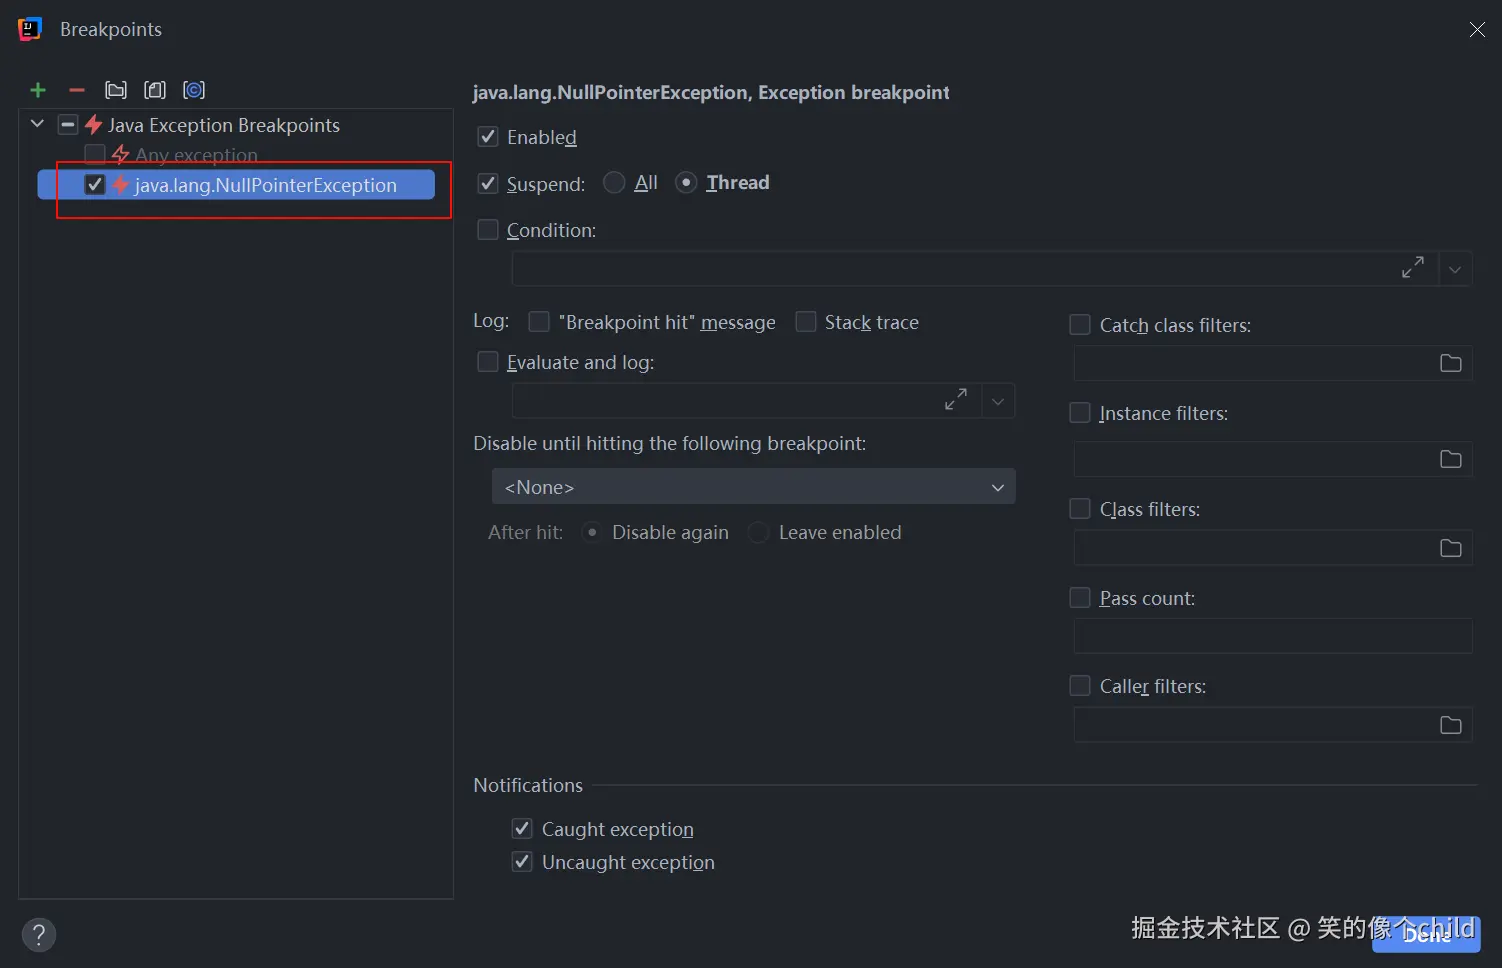The height and width of the screenshot is (968, 1502).
Task: Open the help question mark button
Action: 39,935
